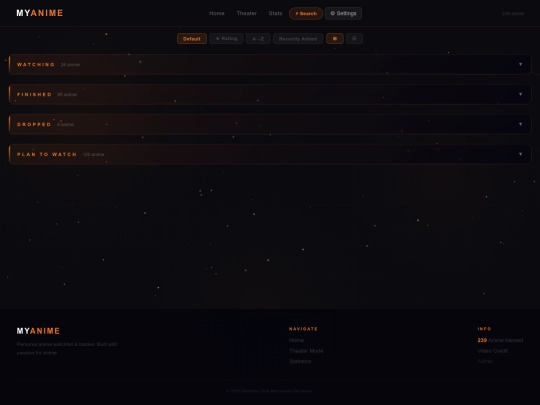The width and height of the screenshot is (540, 405).
Task: Open the footer Statistics link
Action: [300, 361]
